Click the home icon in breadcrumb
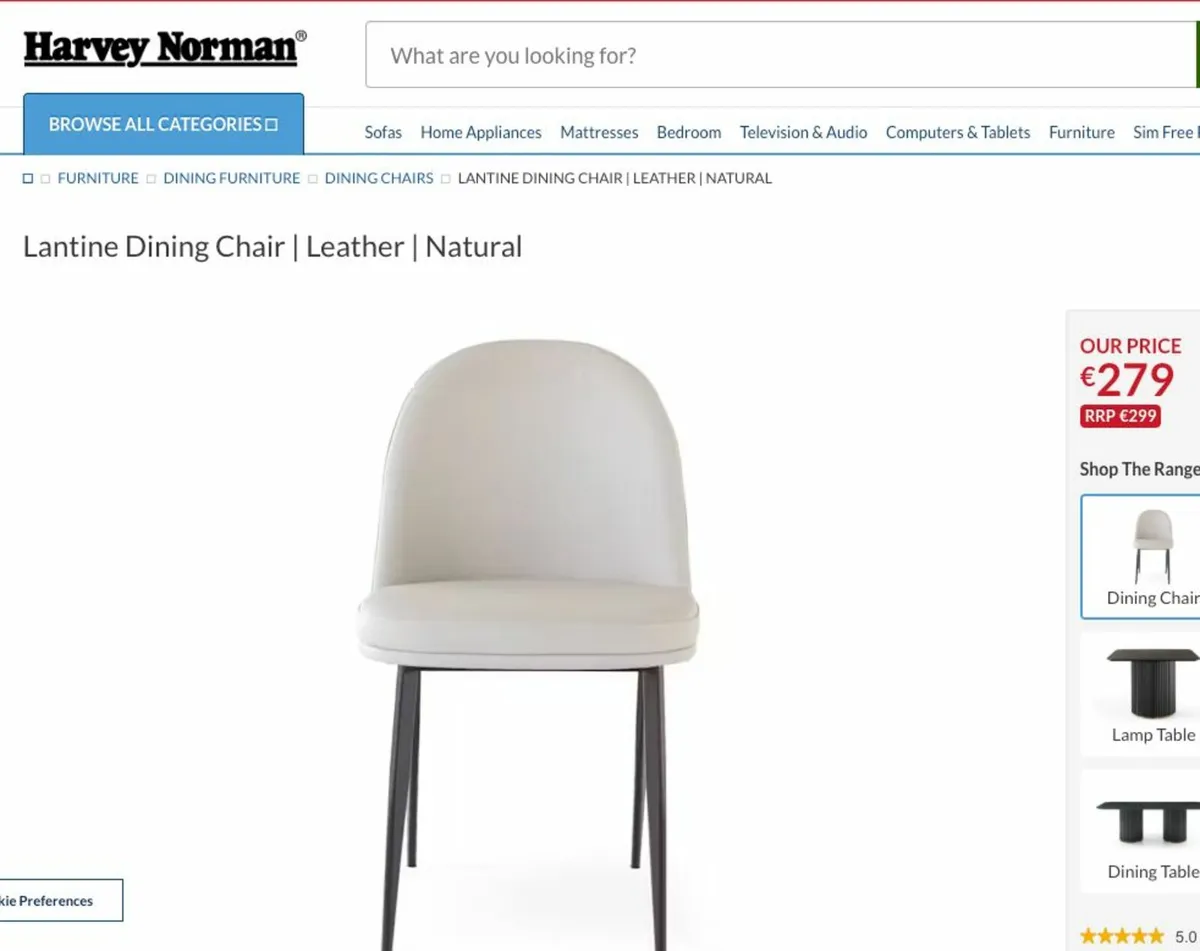This screenshot has width=1200, height=951. [28, 178]
